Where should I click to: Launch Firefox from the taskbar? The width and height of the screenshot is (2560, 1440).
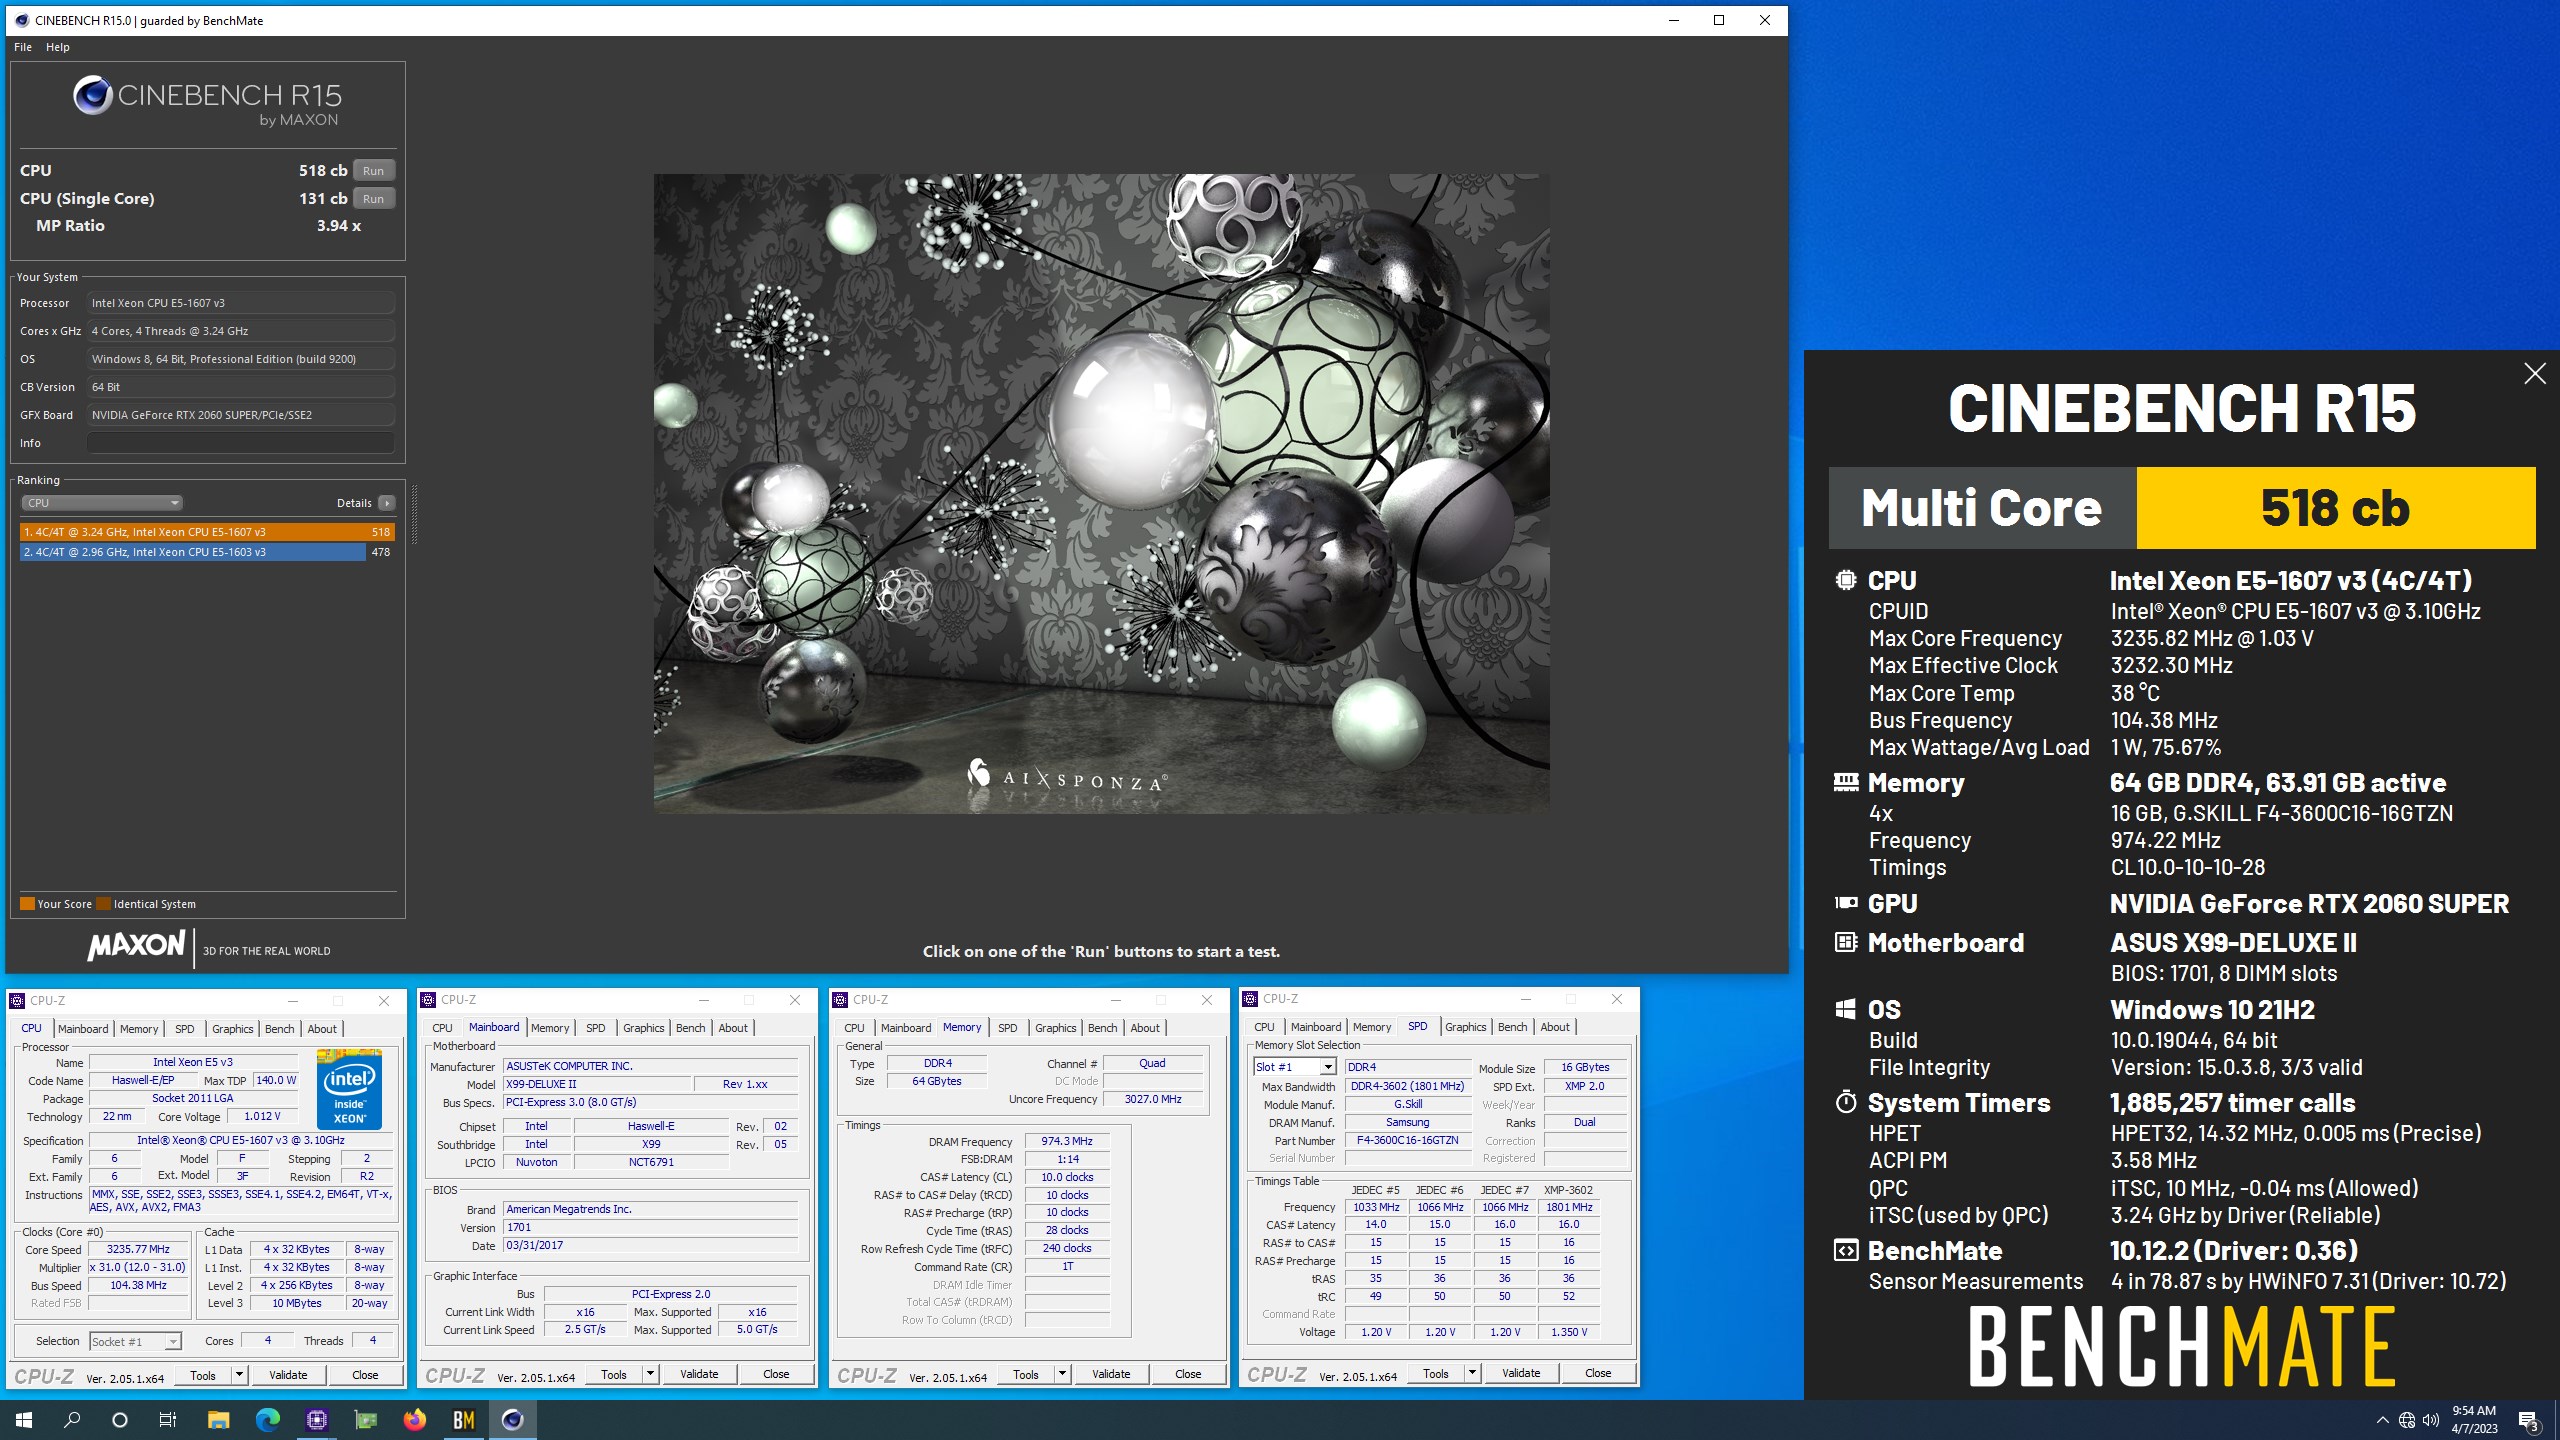click(414, 1420)
